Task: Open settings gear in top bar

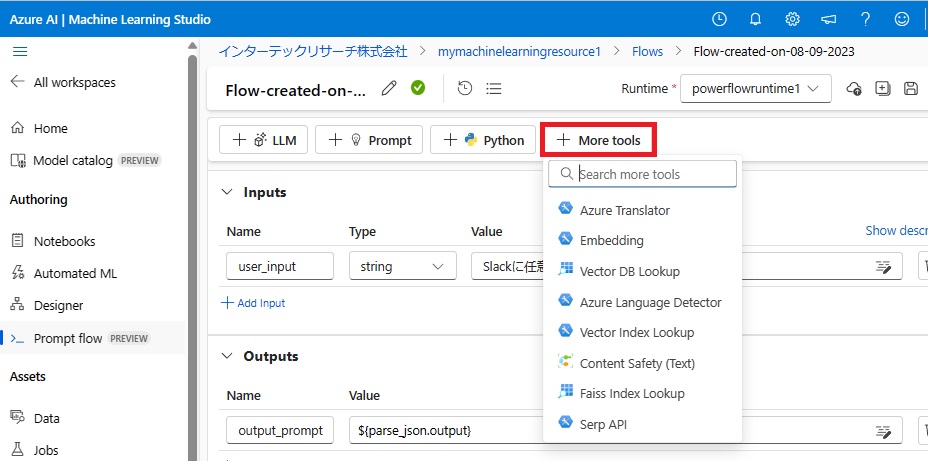Action: coord(792,20)
